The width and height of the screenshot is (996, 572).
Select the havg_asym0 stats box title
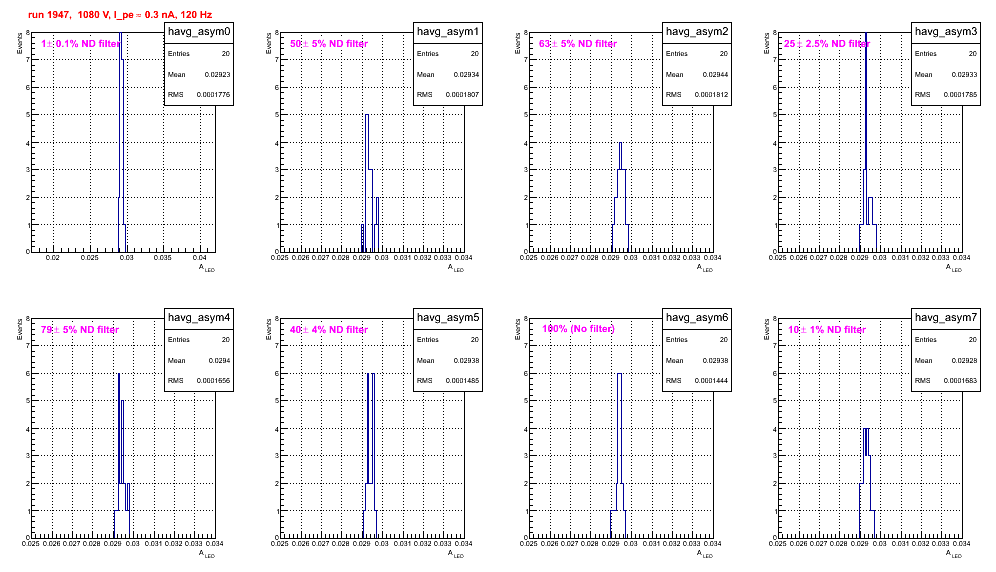click(x=199, y=32)
